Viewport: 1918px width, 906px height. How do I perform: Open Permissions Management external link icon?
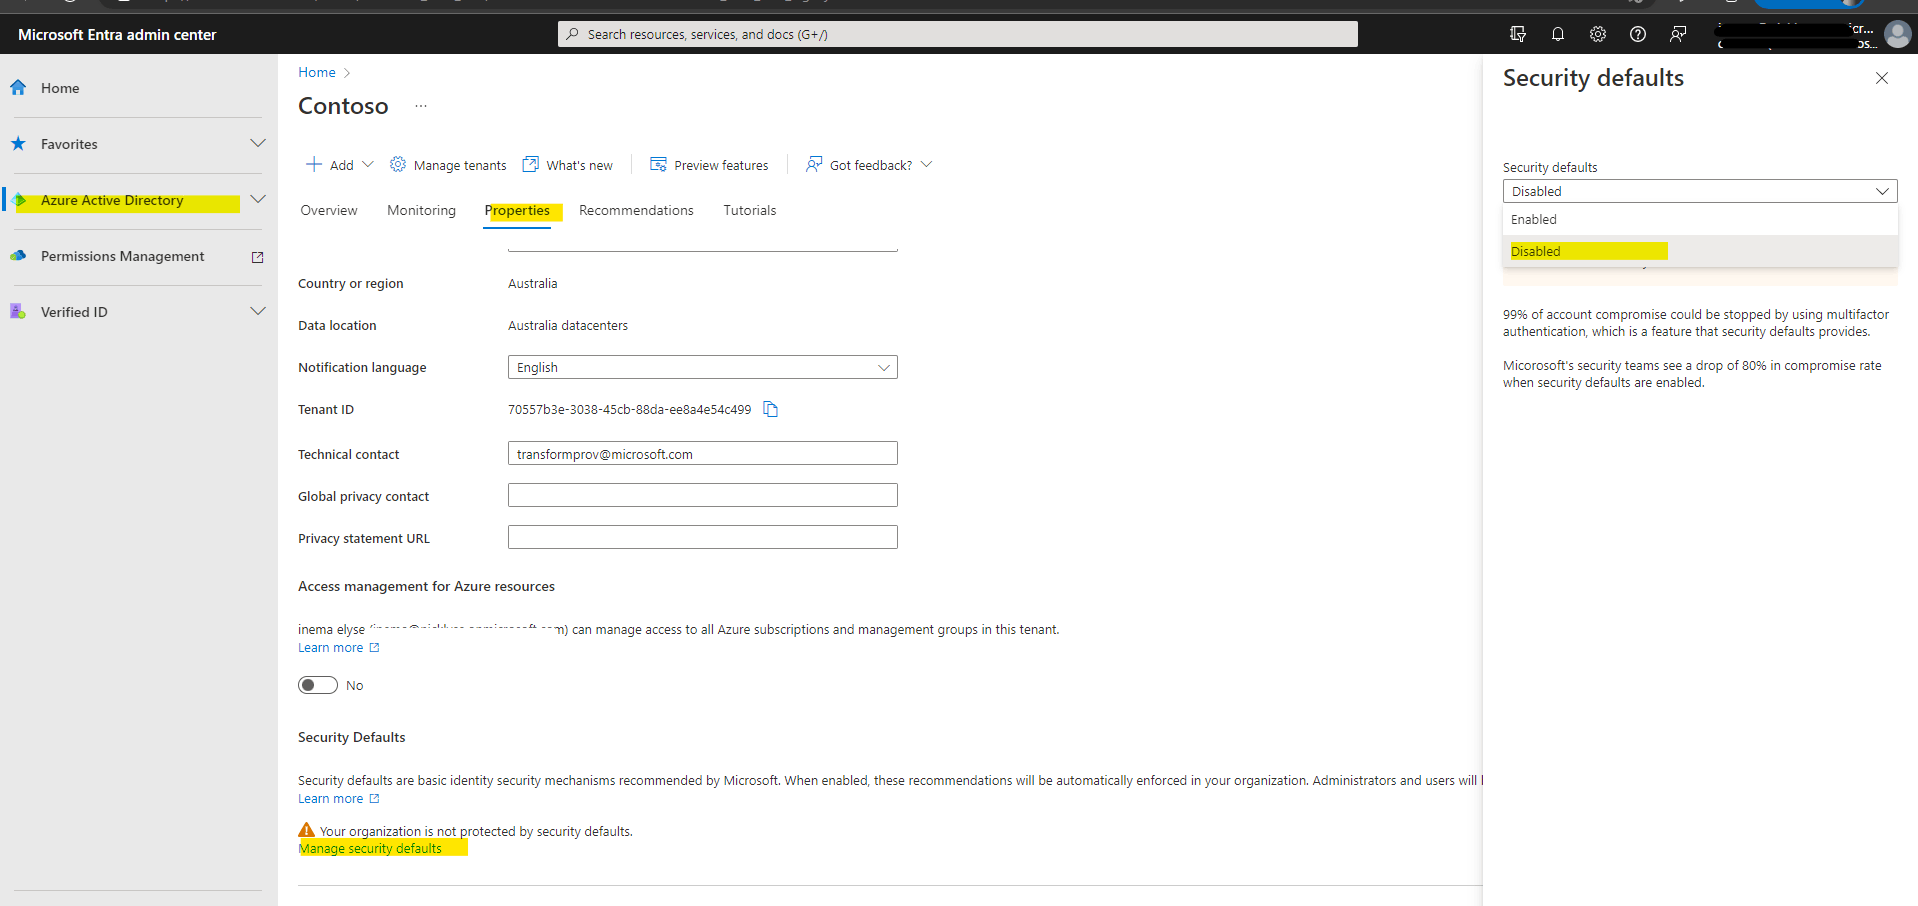[257, 257]
